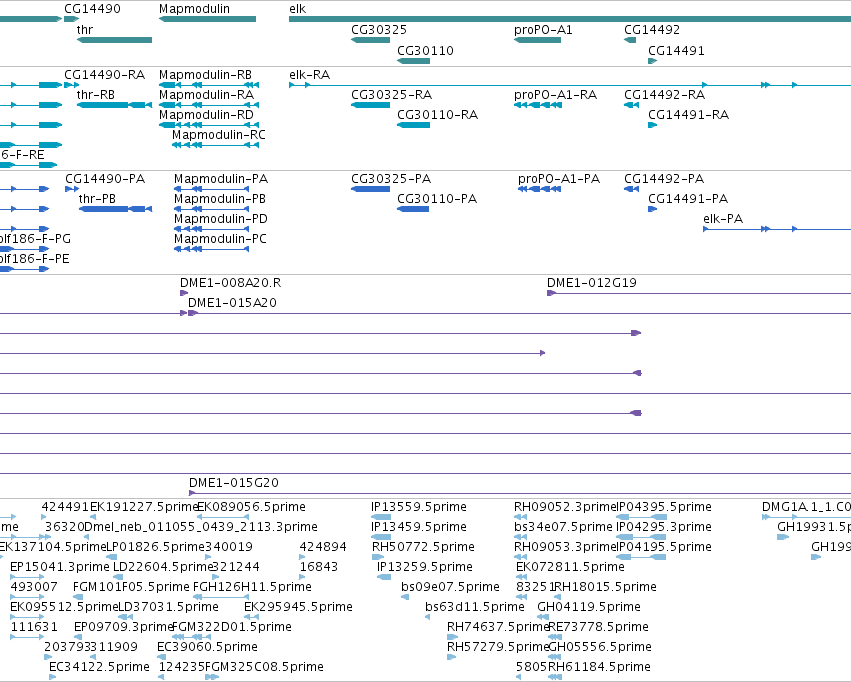Click the elk gene label

pos(297,9)
